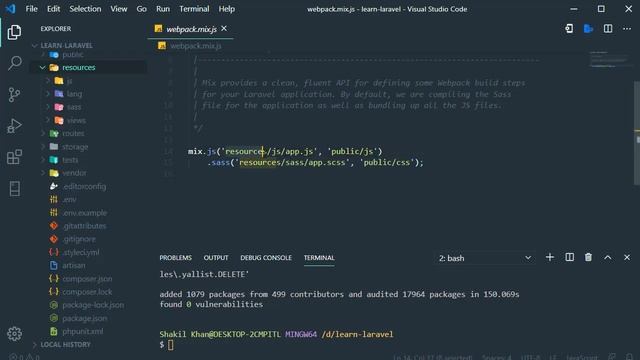Expand the sass folder chevron
The image size is (640, 360).
tap(48, 107)
